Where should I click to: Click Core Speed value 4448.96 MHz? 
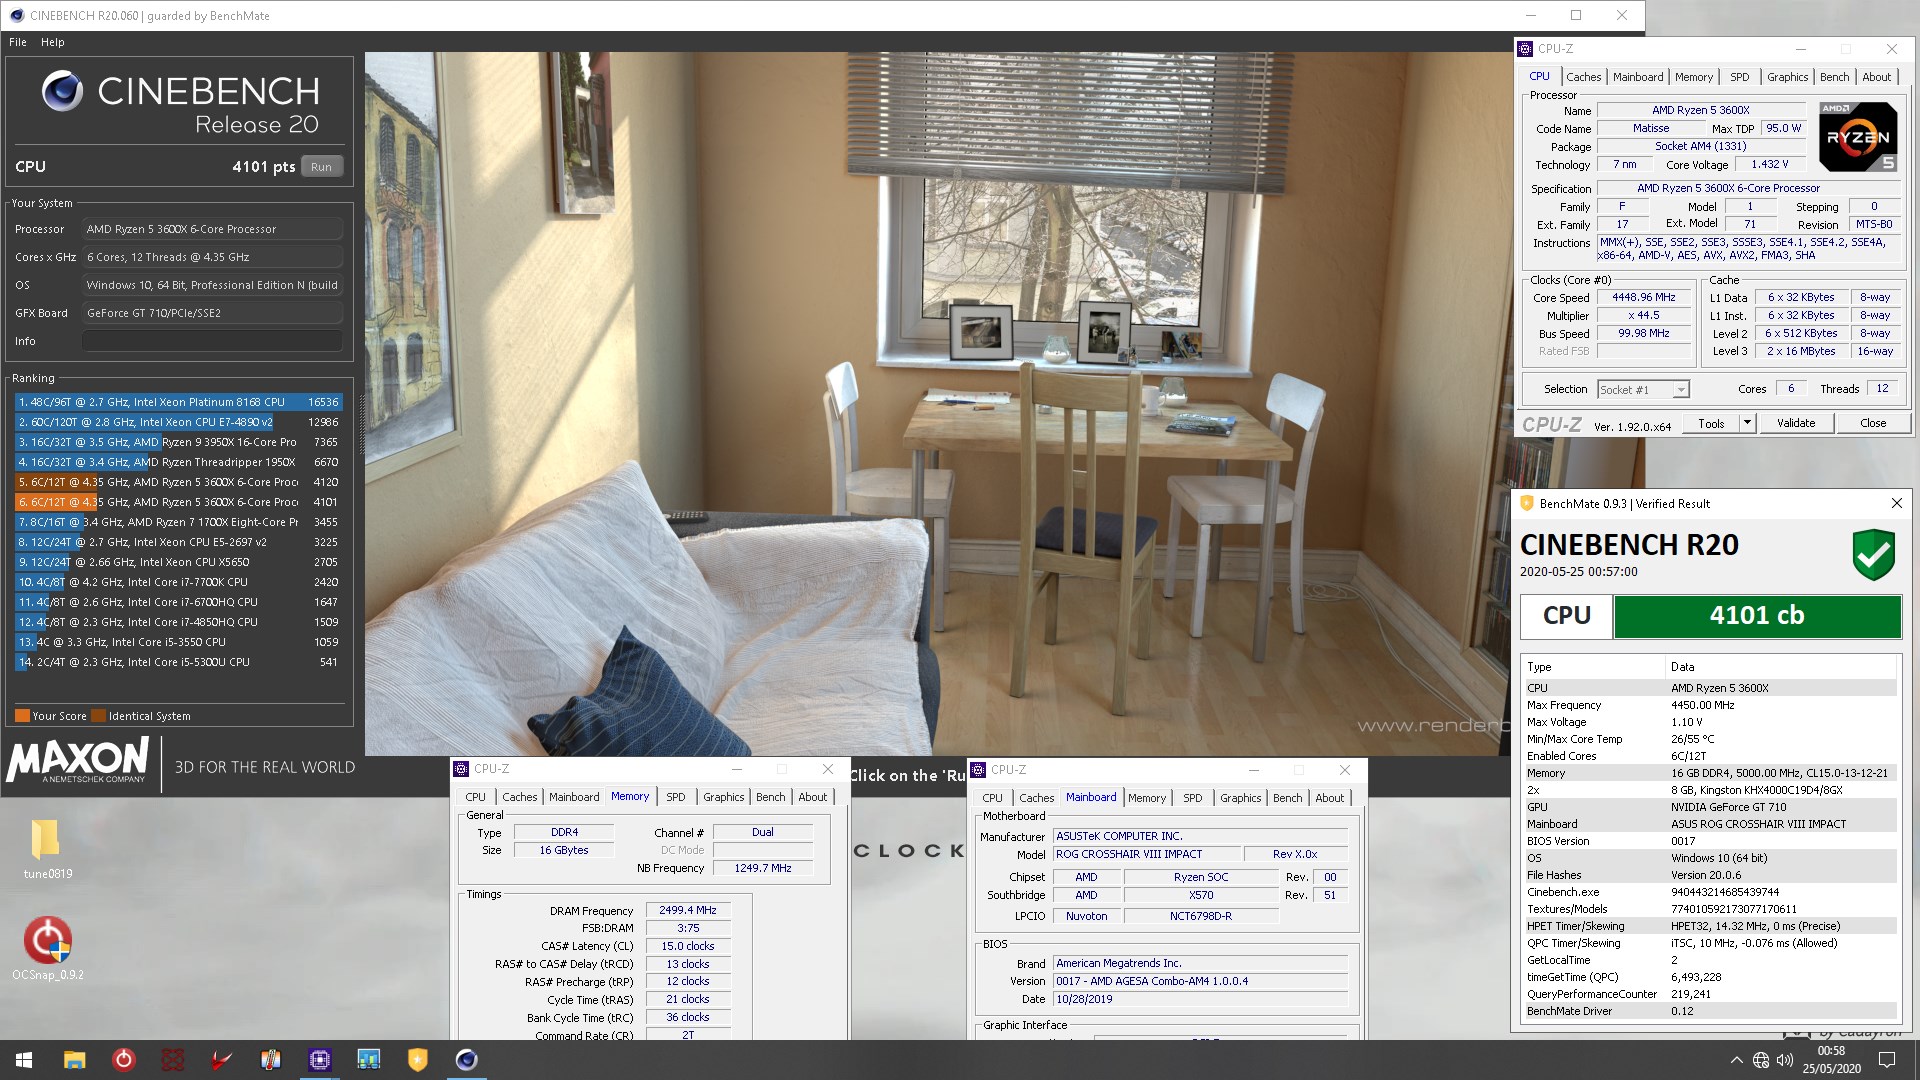(x=1644, y=297)
